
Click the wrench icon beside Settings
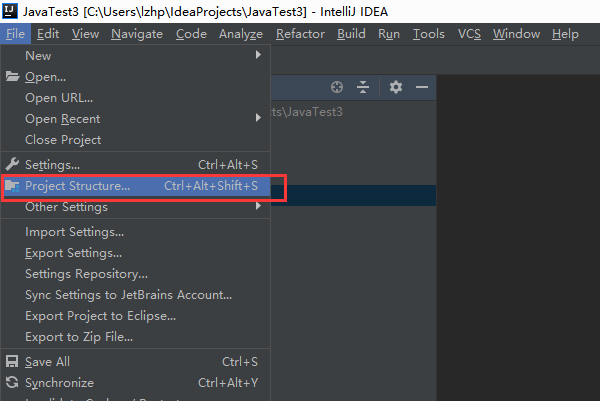[12, 165]
